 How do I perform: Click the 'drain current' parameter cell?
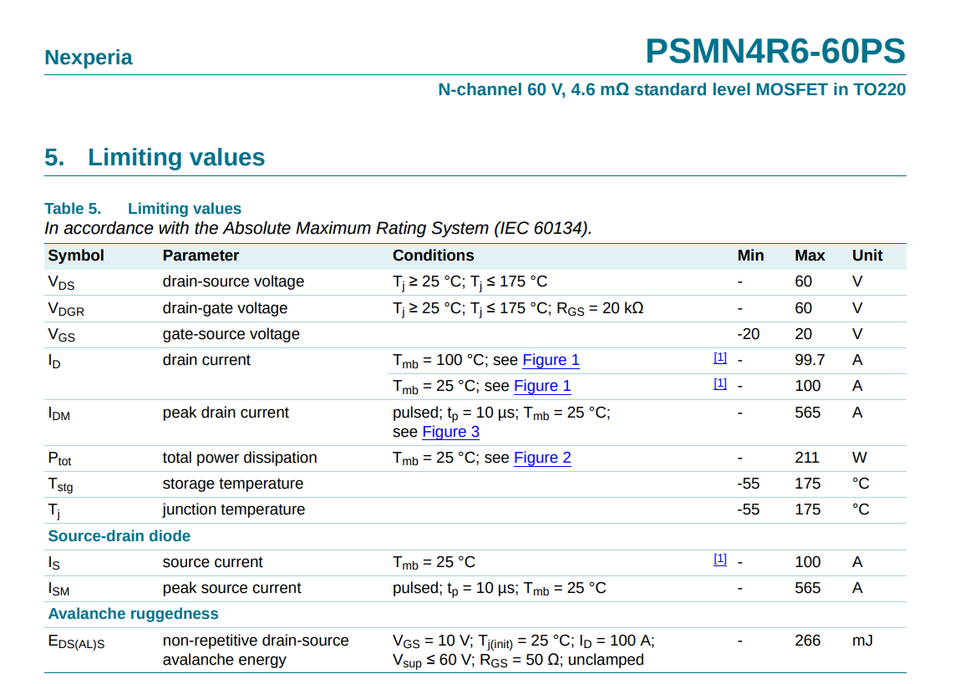coord(206,360)
